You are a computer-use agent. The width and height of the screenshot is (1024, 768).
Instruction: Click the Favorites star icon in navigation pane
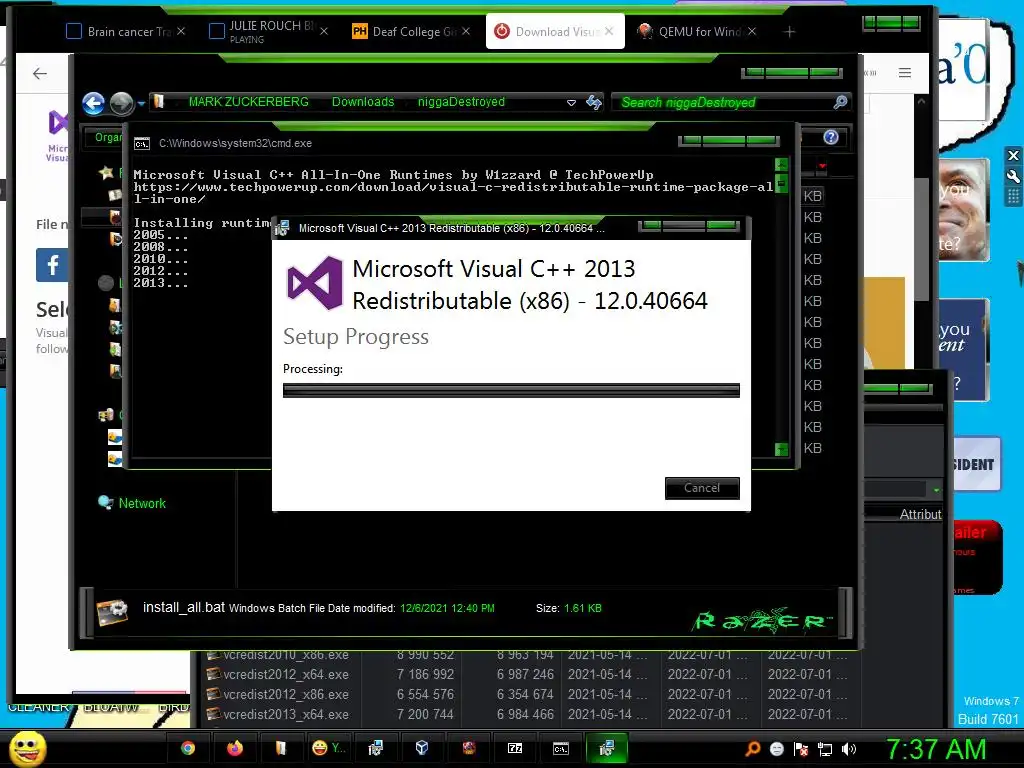click(x=106, y=172)
